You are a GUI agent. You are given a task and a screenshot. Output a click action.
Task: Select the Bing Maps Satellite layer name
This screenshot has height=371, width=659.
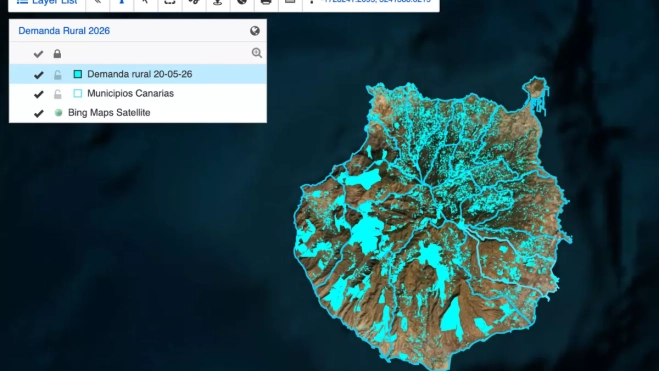point(109,113)
